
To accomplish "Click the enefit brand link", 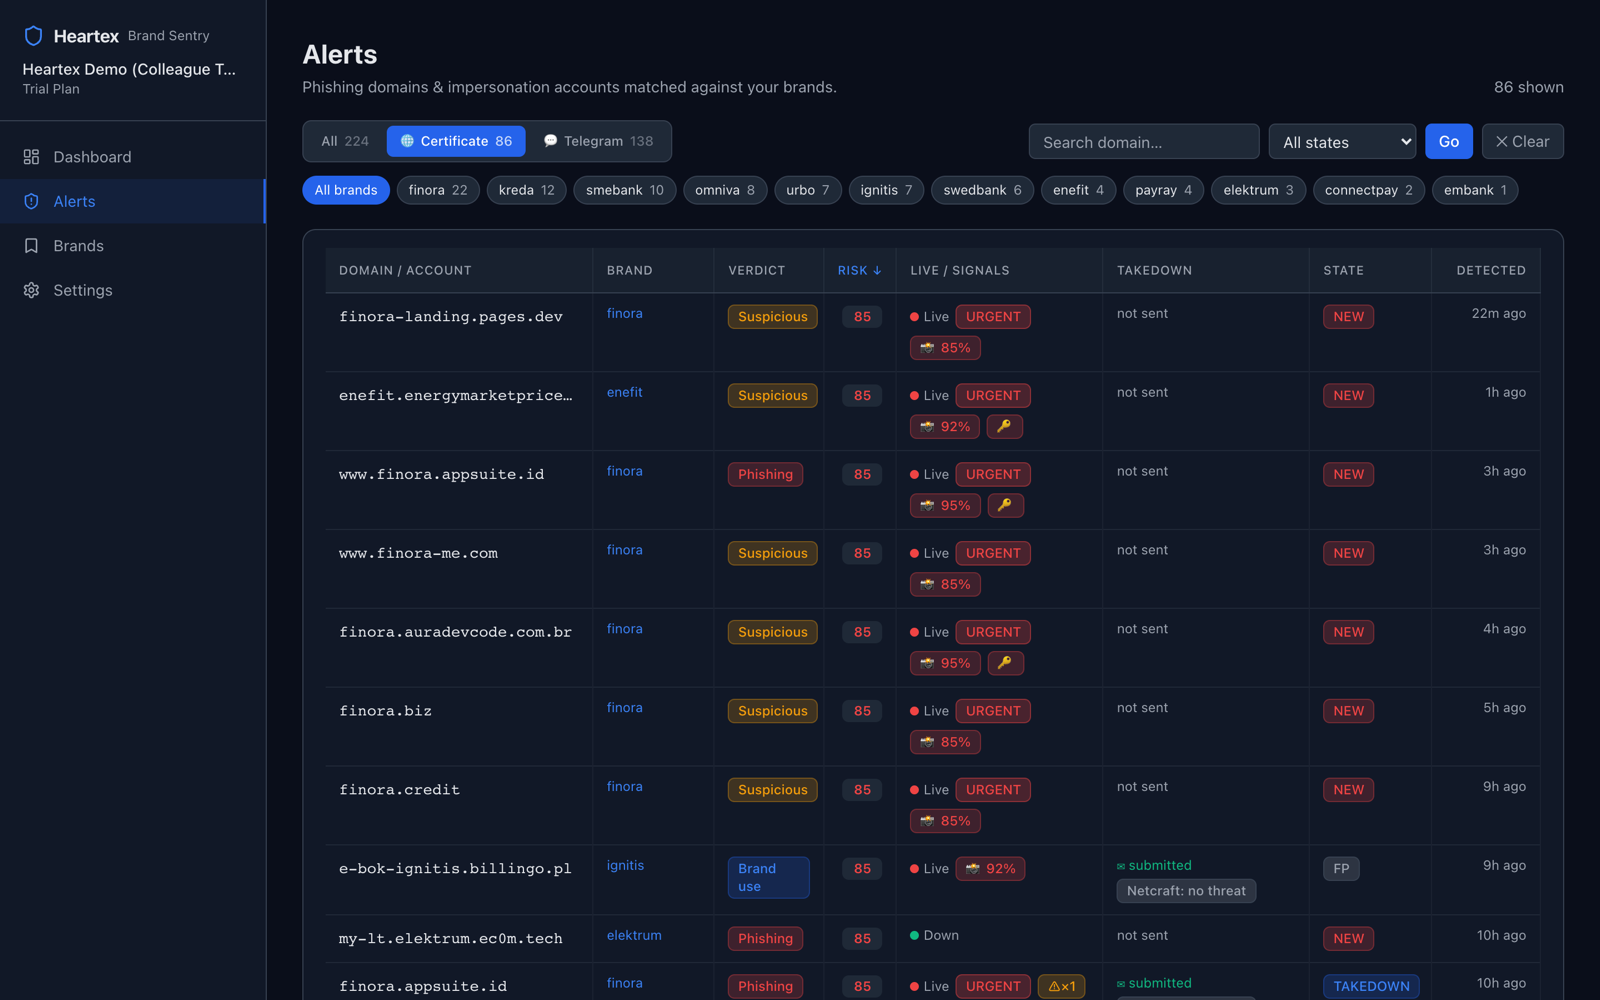I will point(625,393).
